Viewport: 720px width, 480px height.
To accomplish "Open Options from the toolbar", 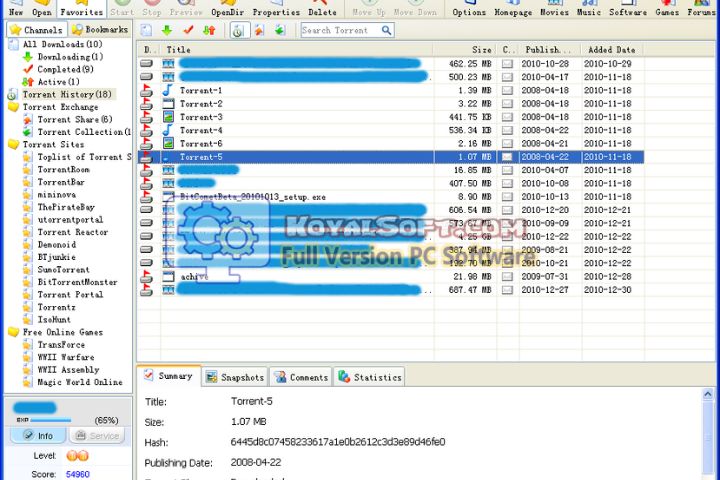I will tap(469, 8).
